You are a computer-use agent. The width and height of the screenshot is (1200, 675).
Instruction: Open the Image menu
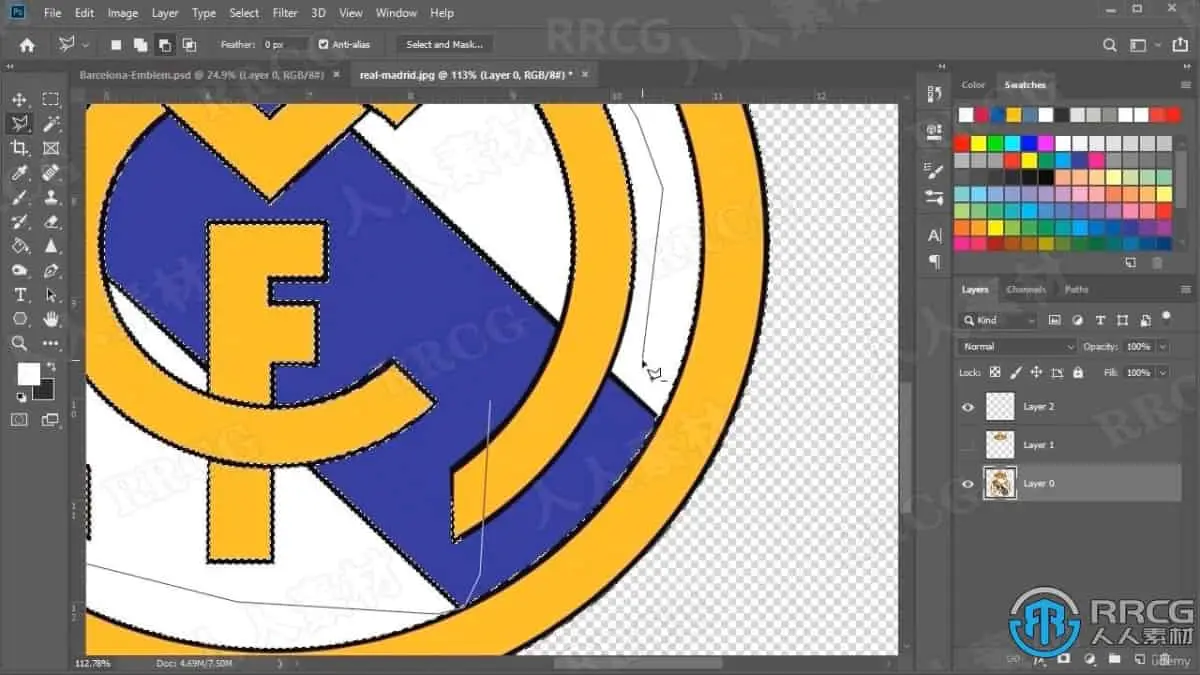(122, 13)
